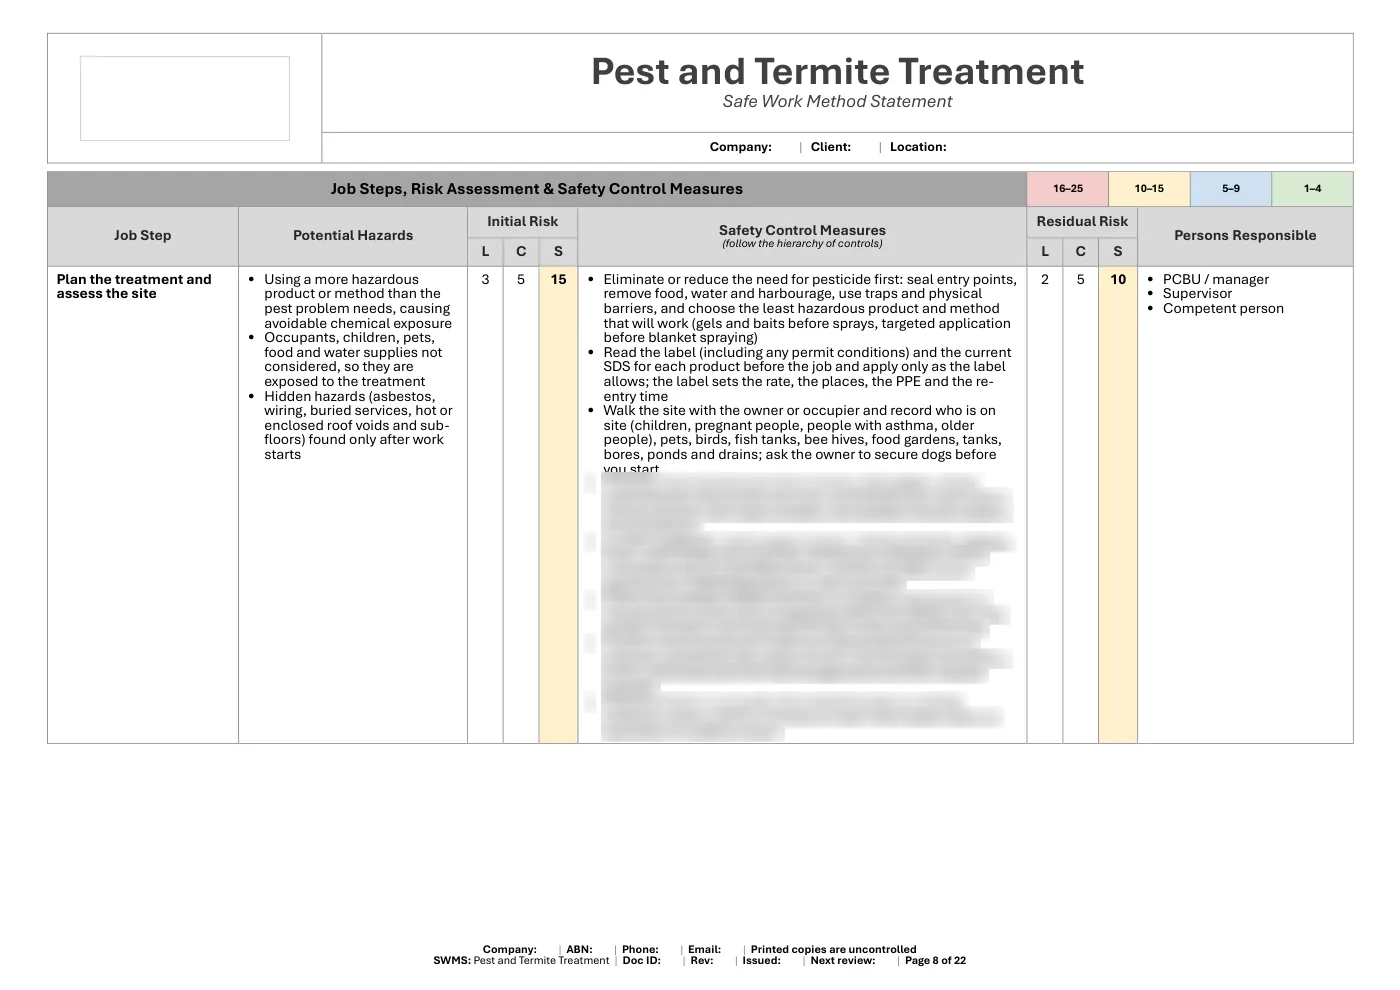Click the hazard bullet "Using a more hazardous product"
The image size is (1400, 990).
point(357,301)
